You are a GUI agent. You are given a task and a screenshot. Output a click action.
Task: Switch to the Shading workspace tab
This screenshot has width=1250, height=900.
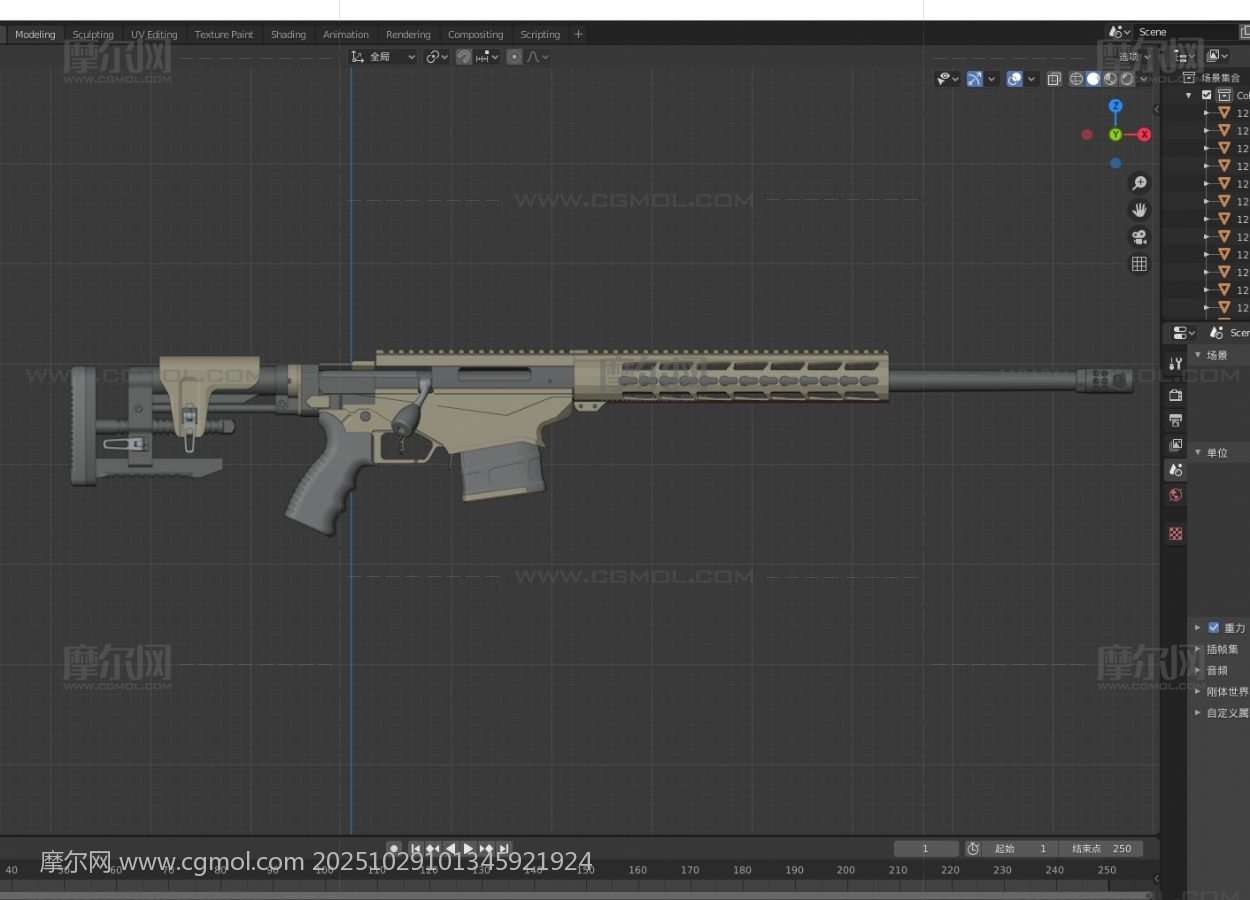point(288,34)
